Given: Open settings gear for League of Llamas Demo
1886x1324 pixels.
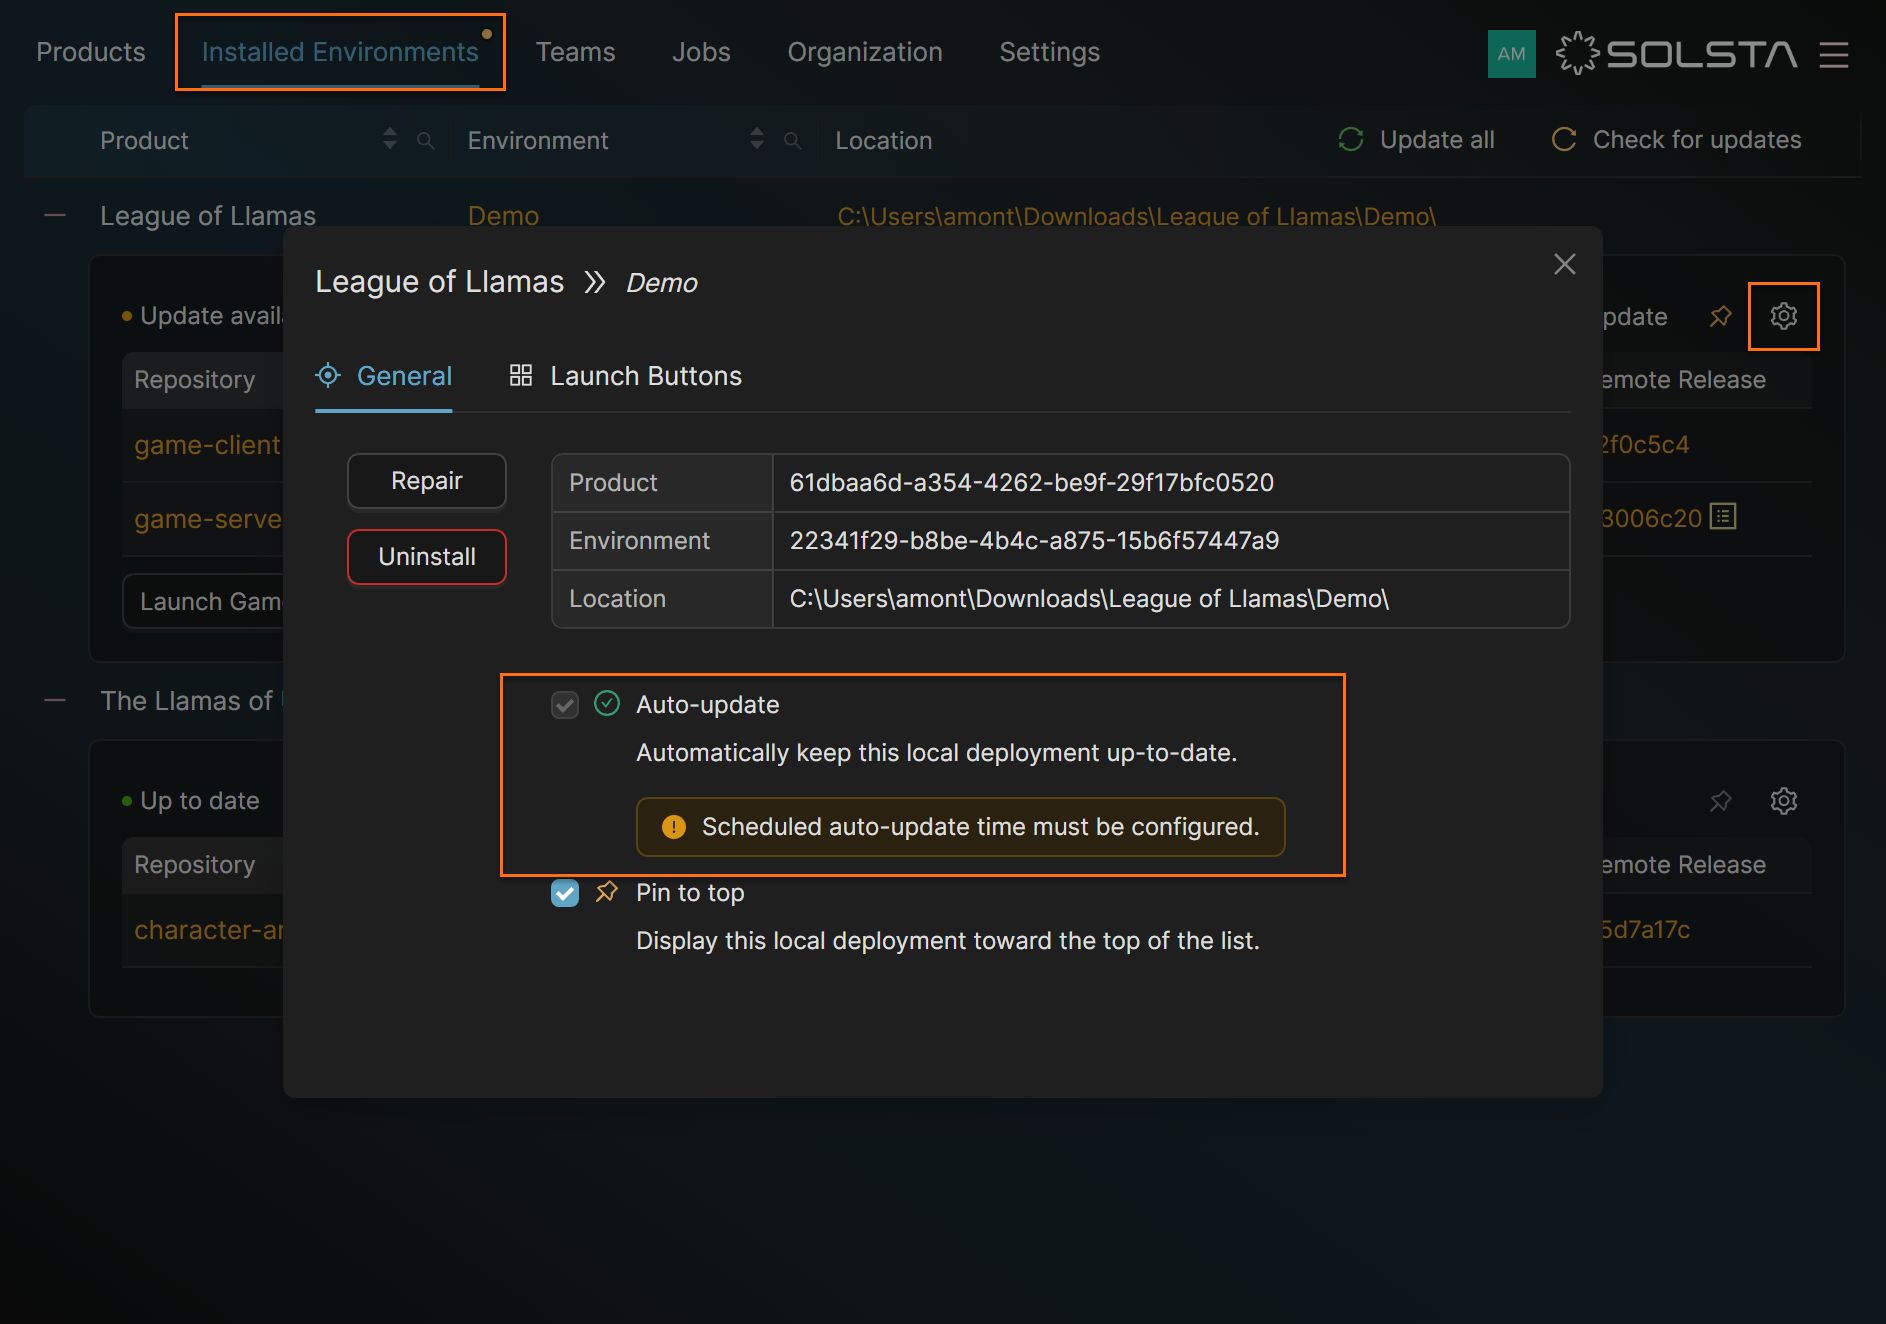Looking at the screenshot, I should 1783,316.
